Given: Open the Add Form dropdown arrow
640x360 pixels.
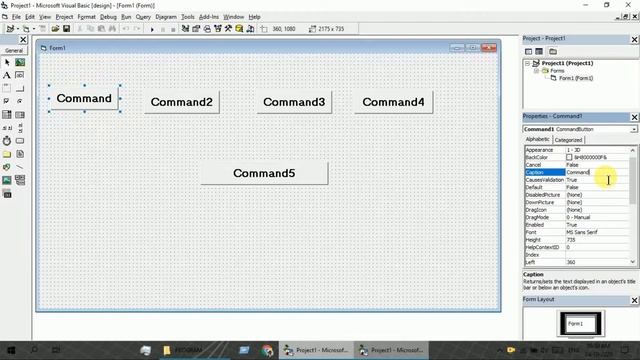Looking at the screenshot, I should coord(33,29).
